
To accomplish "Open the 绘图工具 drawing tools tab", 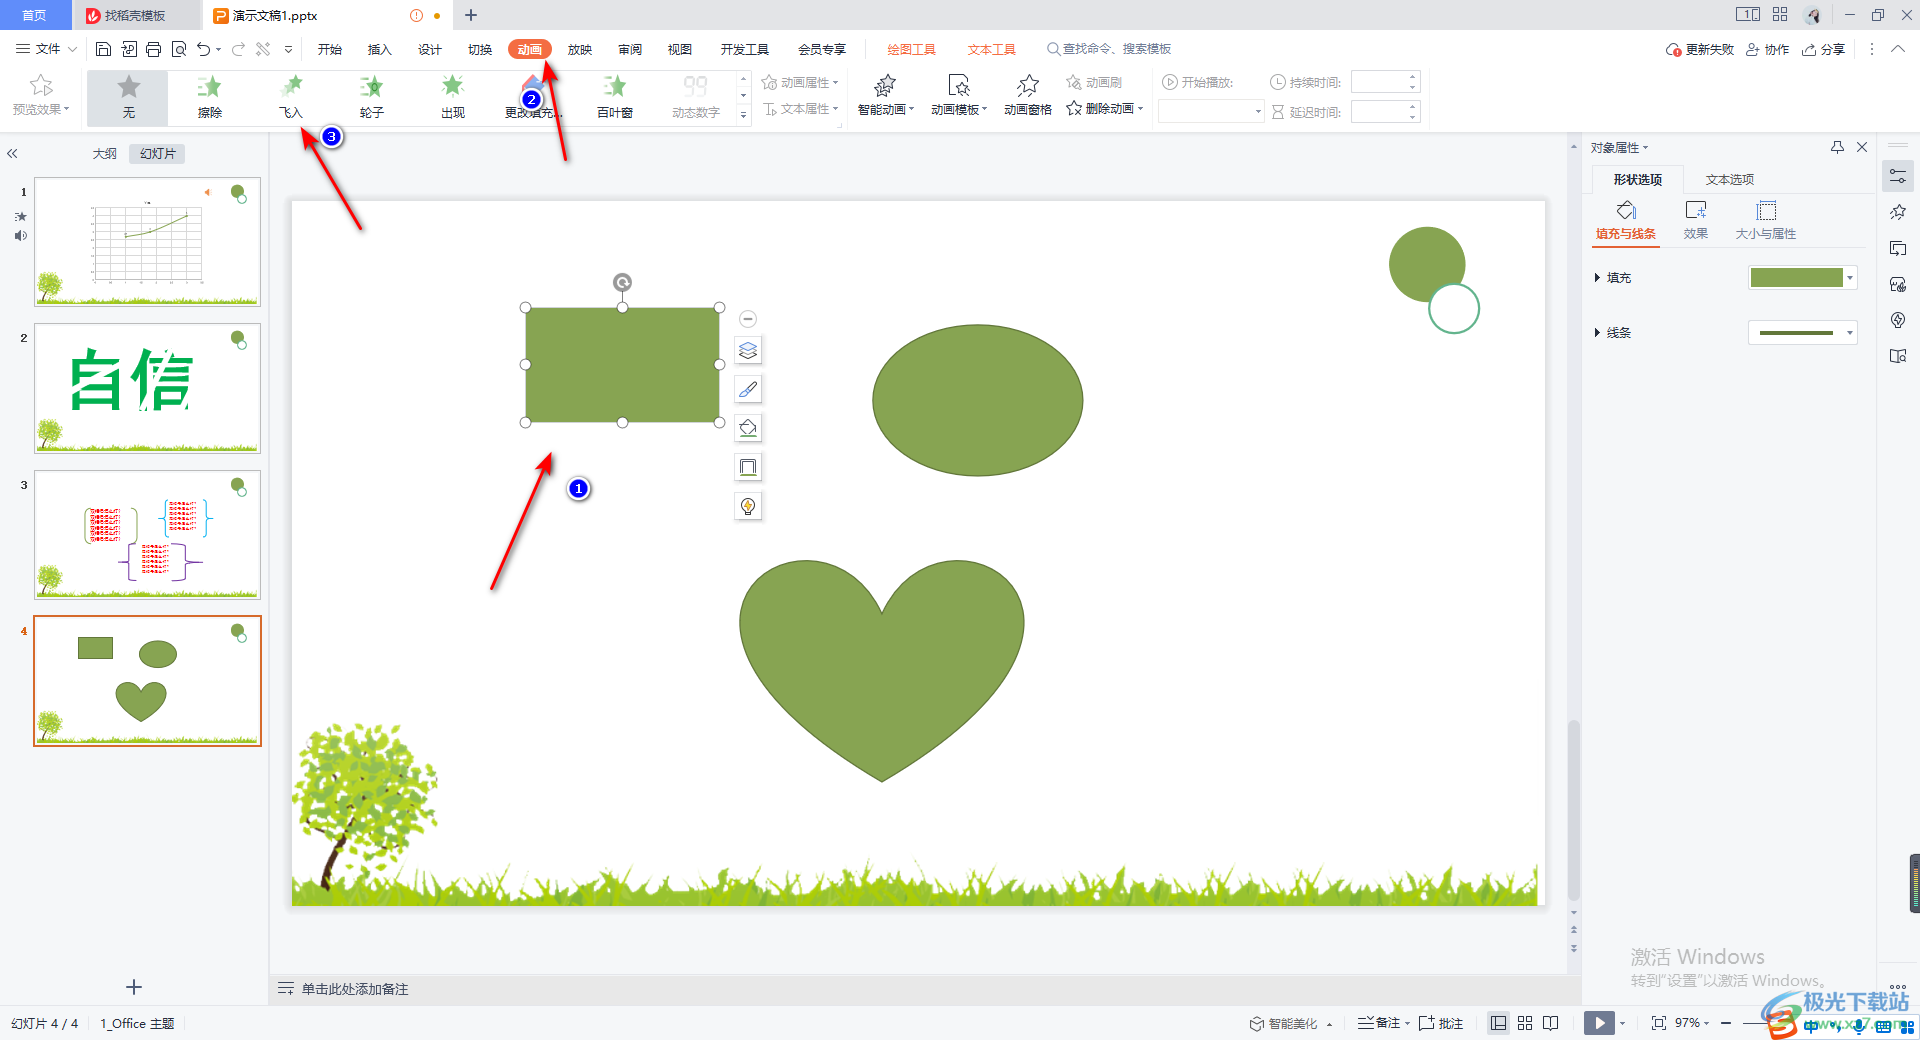I will (912, 49).
